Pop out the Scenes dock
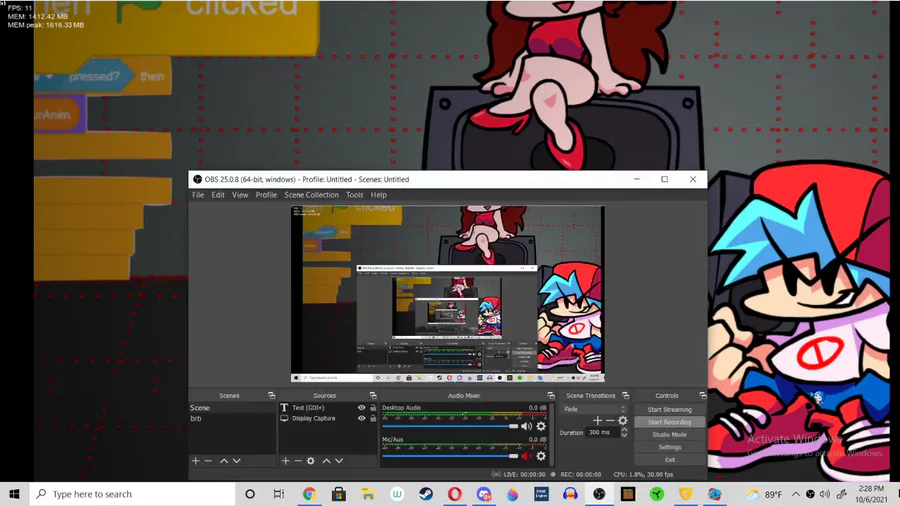The width and height of the screenshot is (900, 506). tap(271, 395)
